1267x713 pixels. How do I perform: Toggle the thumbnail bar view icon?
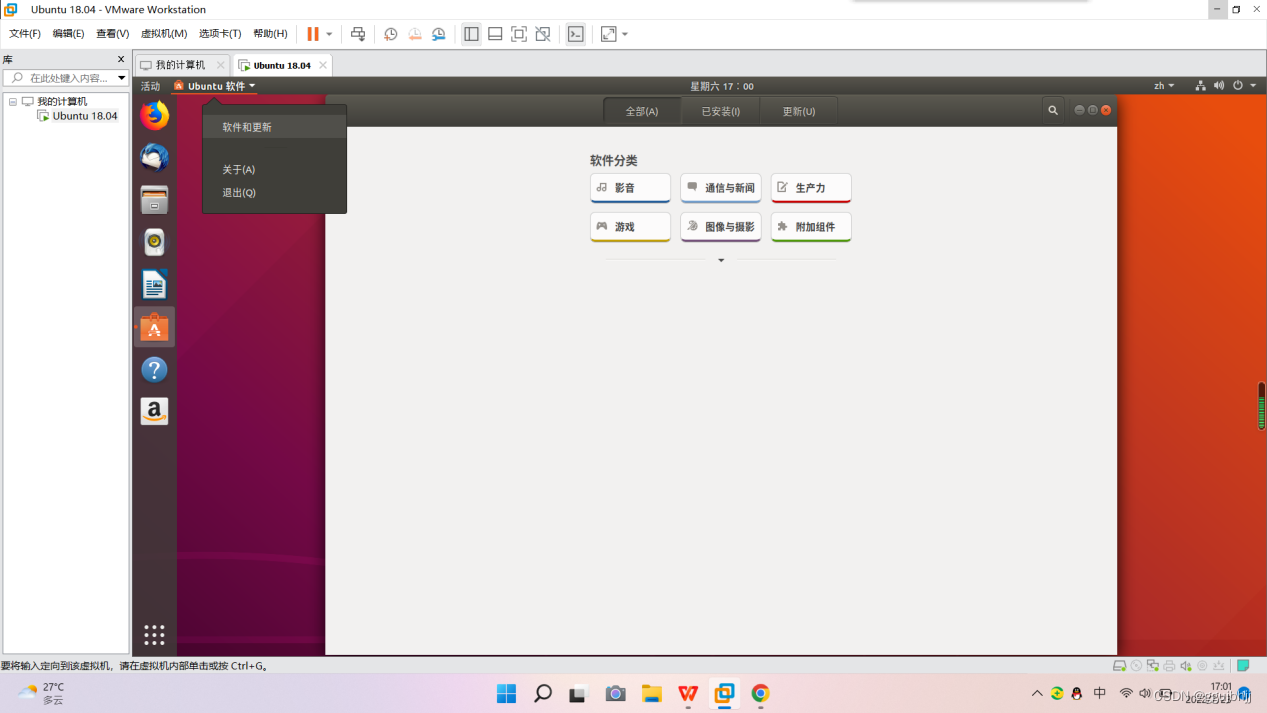pos(495,34)
